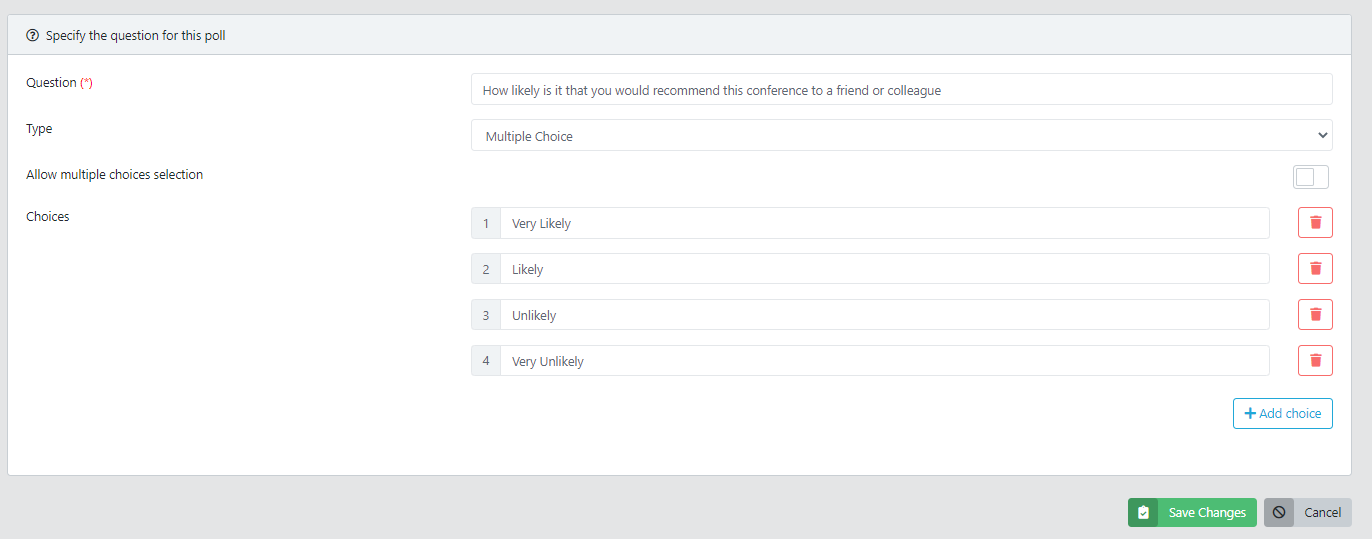
Task: Click the number 1 choice label
Action: coord(486,223)
